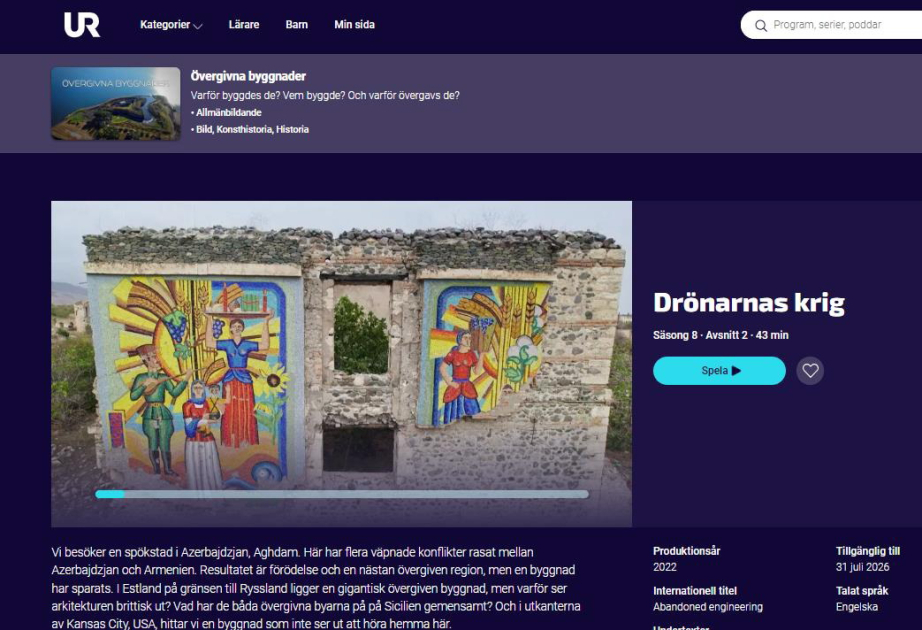Click the UR logo to go home

coord(82,25)
